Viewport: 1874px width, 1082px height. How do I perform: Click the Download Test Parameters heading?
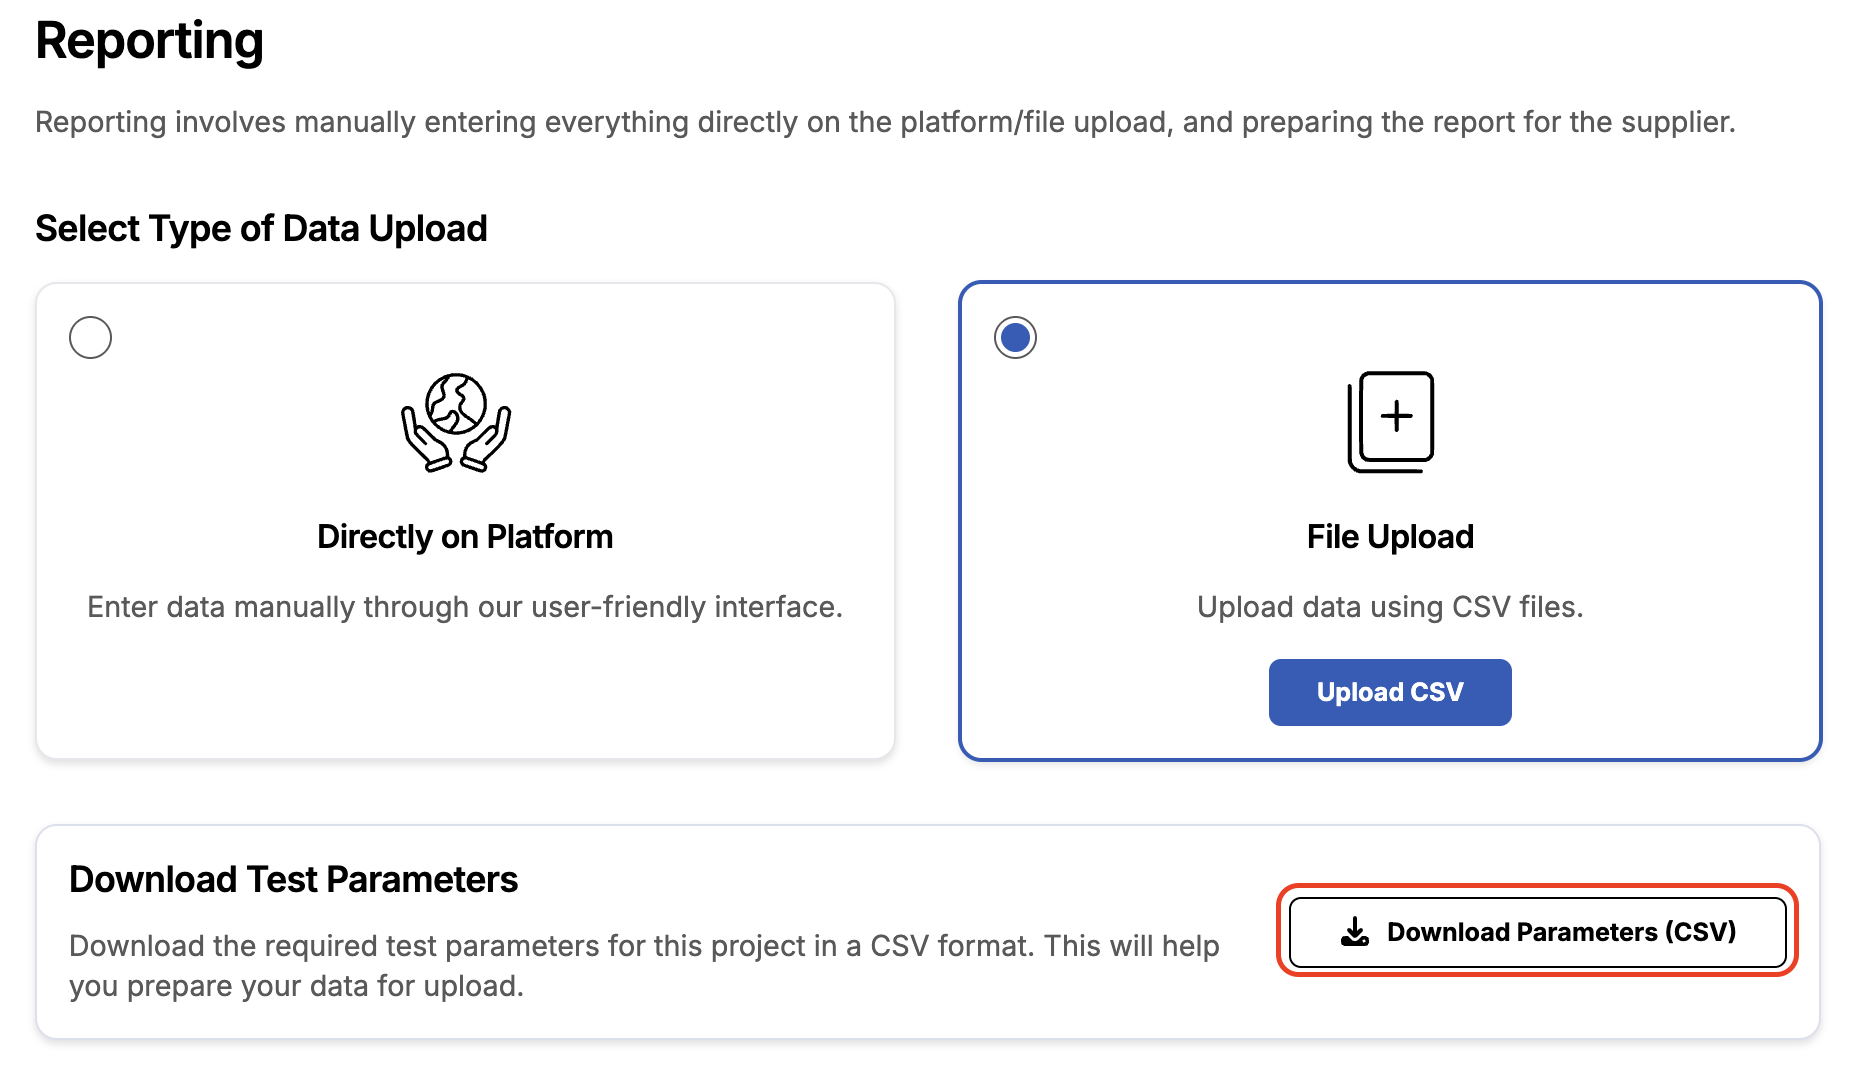293,880
